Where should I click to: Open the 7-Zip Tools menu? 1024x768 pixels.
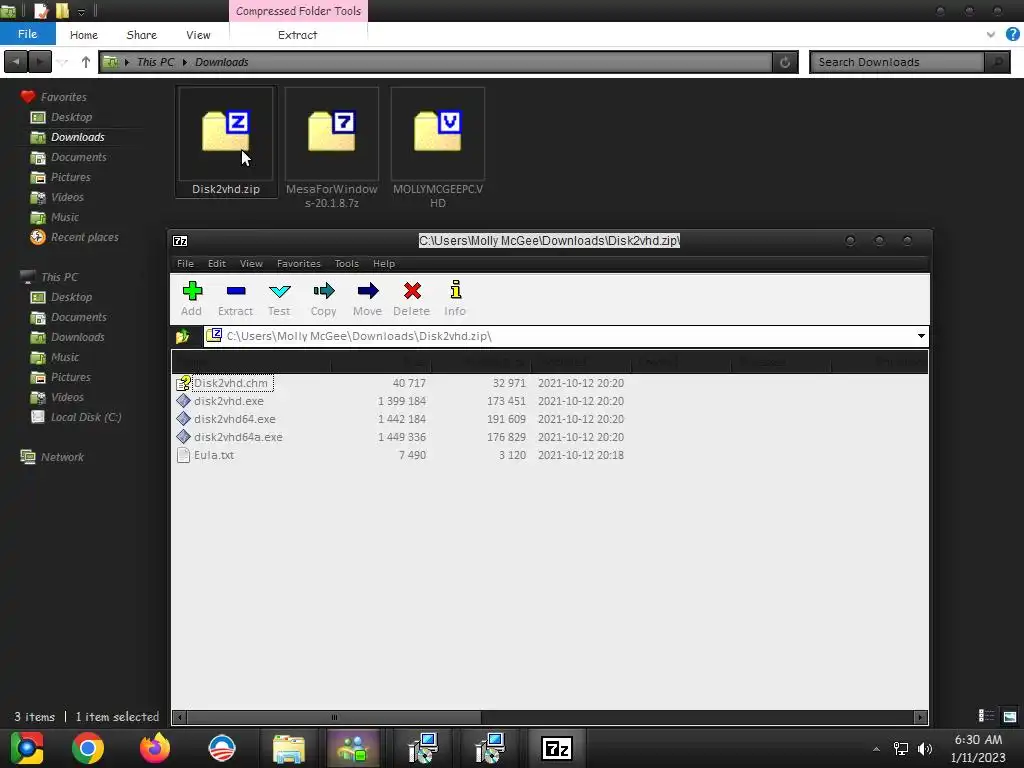(347, 264)
